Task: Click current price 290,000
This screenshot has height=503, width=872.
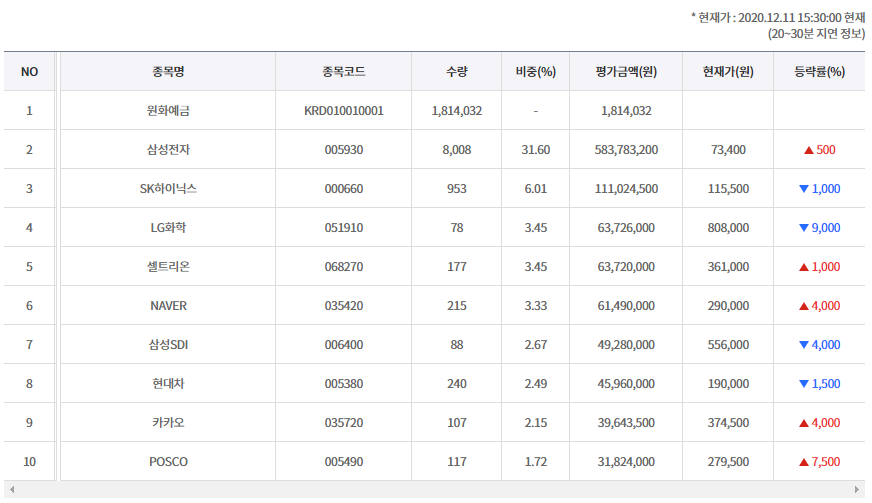Action: tap(728, 305)
